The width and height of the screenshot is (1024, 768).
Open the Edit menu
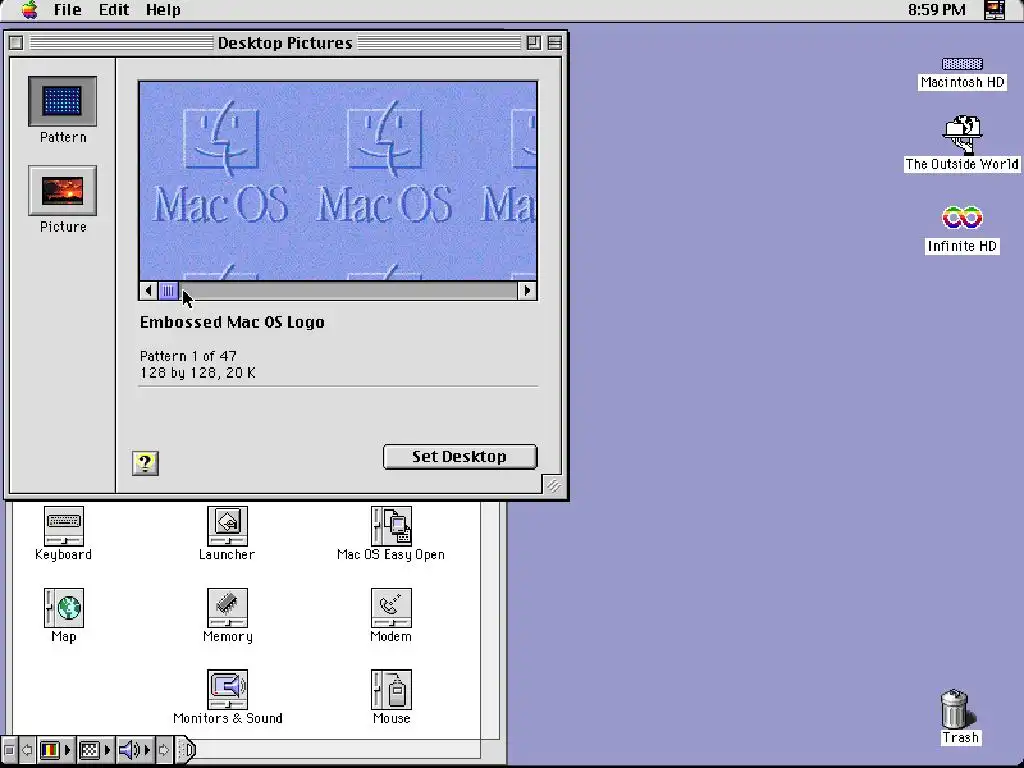tap(114, 10)
